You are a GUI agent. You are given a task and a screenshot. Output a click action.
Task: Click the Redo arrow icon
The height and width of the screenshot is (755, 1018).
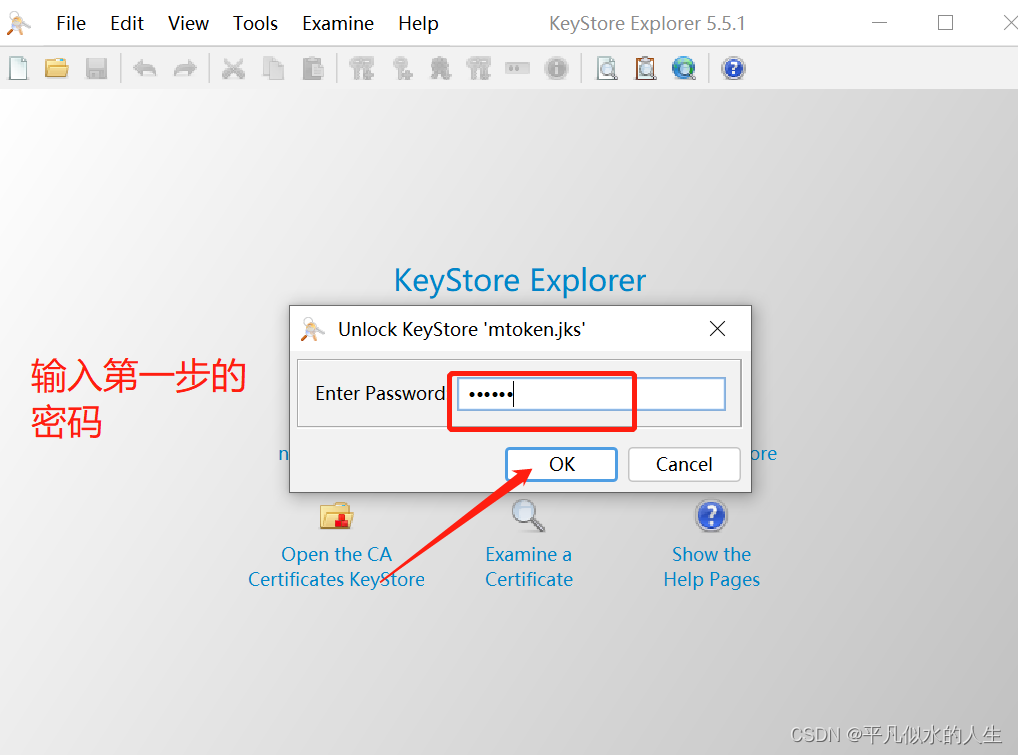[x=184, y=68]
